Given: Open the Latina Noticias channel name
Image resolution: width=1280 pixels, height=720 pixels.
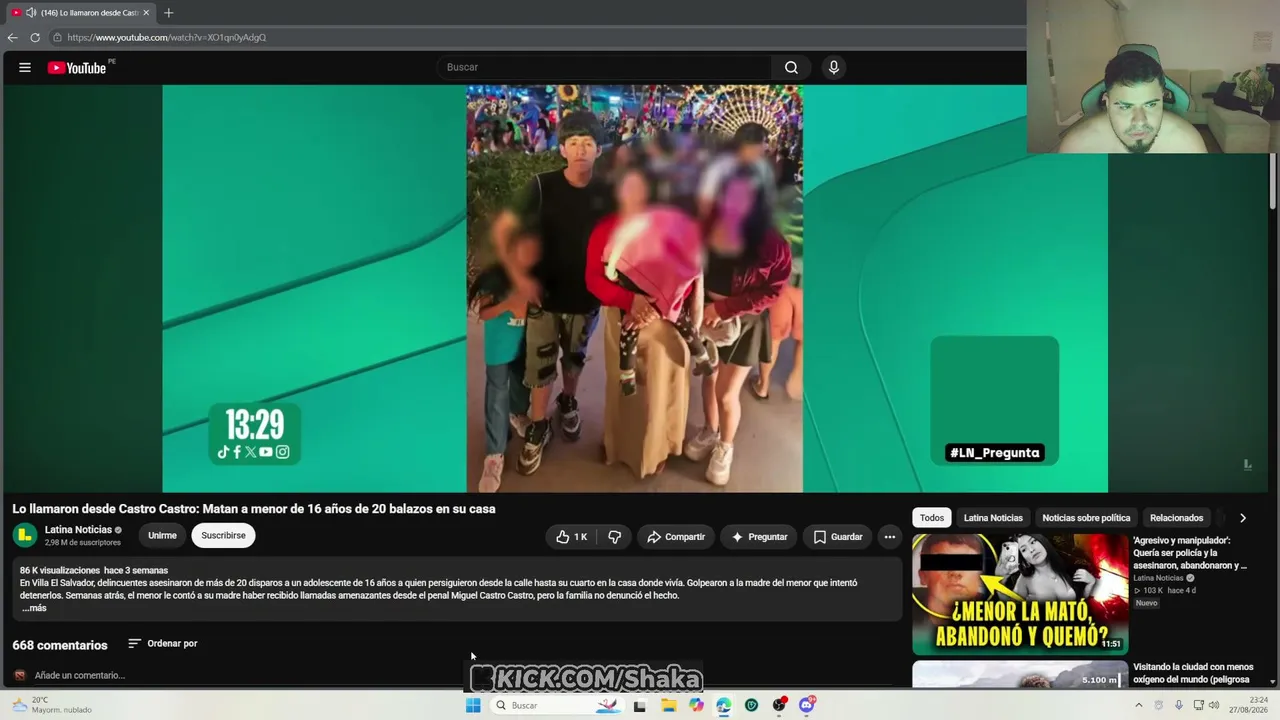Looking at the screenshot, I should (78, 530).
